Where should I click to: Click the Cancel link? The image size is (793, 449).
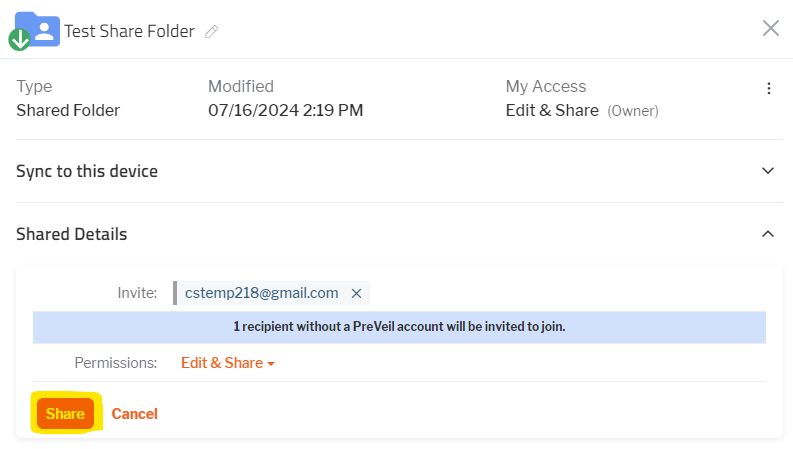pyautogui.click(x=135, y=414)
